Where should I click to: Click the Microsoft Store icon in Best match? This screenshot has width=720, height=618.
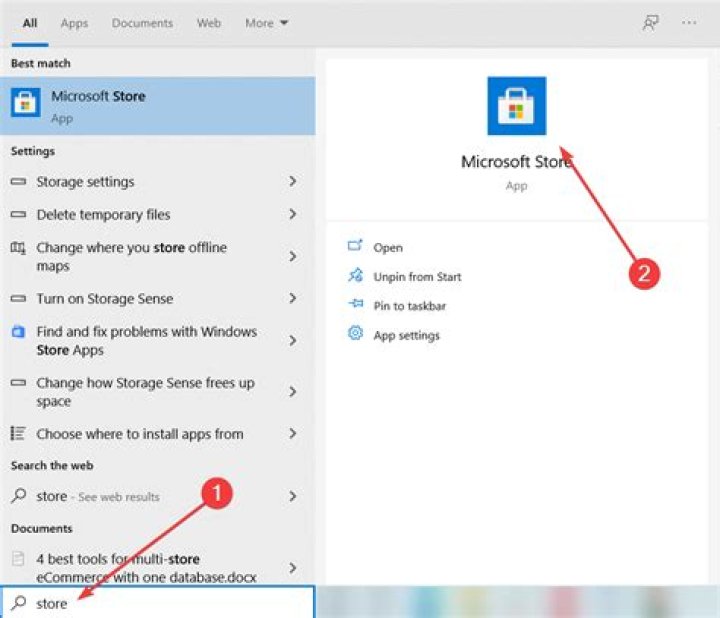(25, 103)
